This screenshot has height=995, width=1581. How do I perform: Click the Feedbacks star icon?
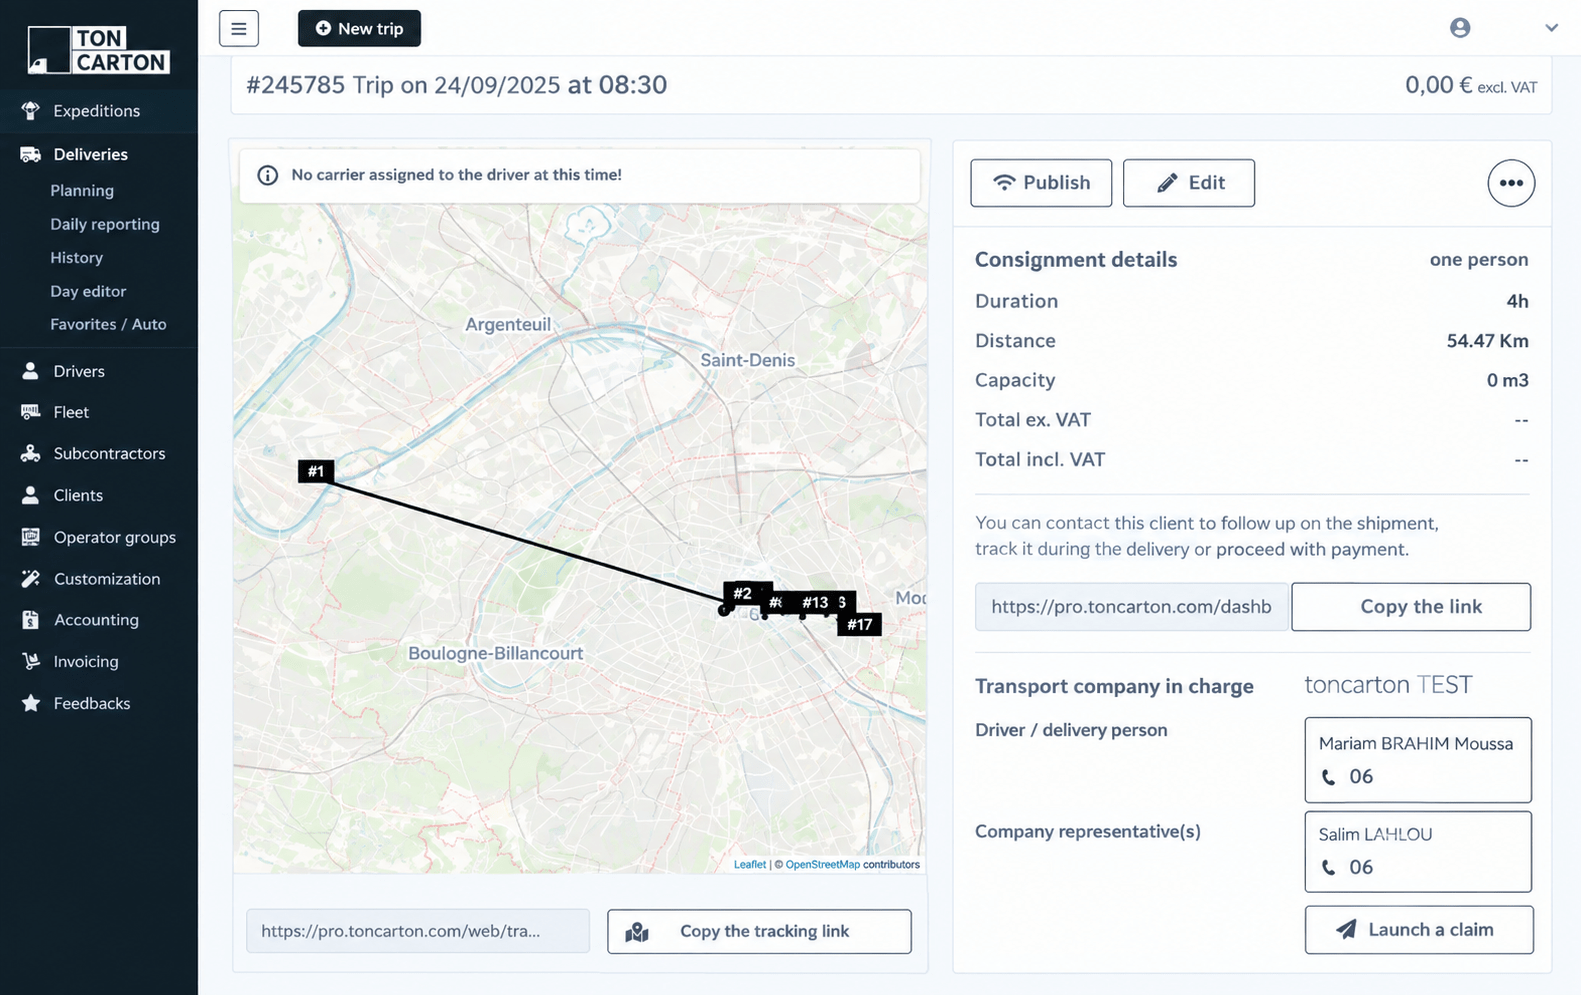point(30,703)
